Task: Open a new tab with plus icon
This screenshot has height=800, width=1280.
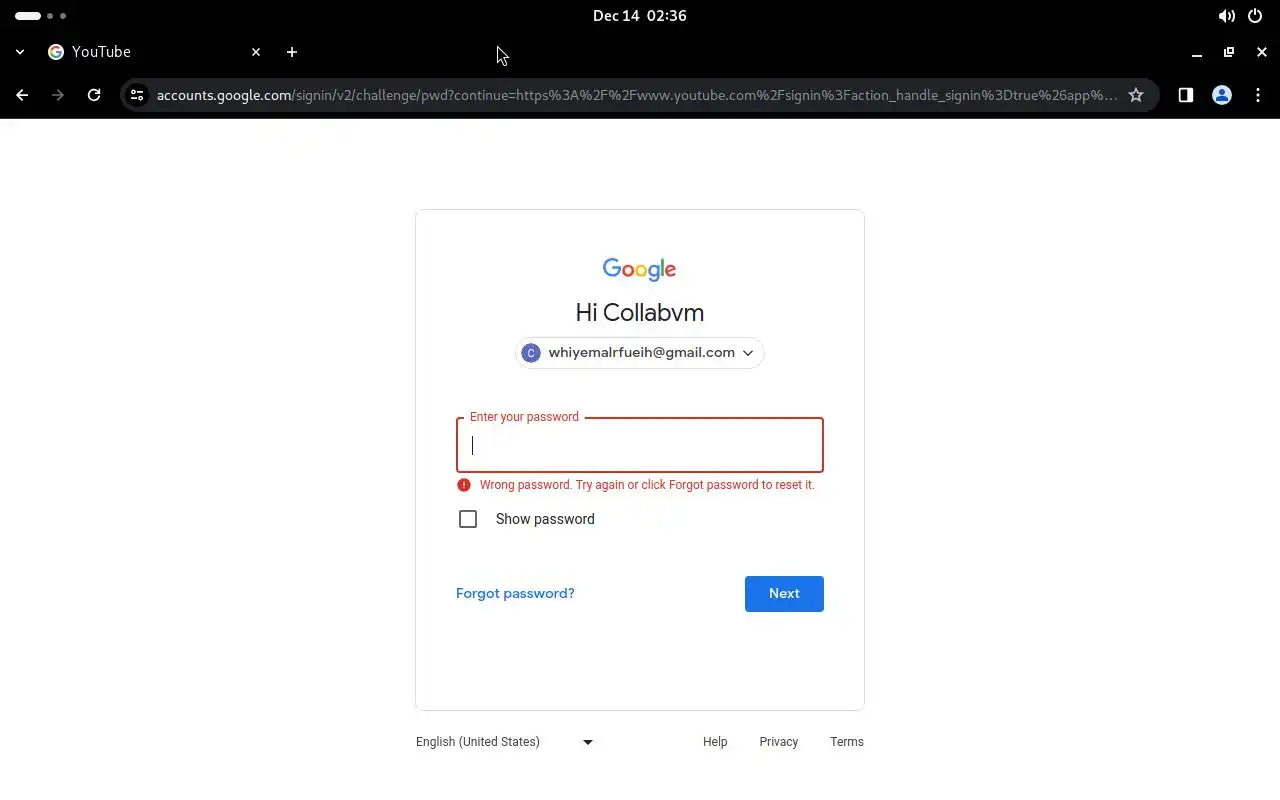Action: [292, 52]
